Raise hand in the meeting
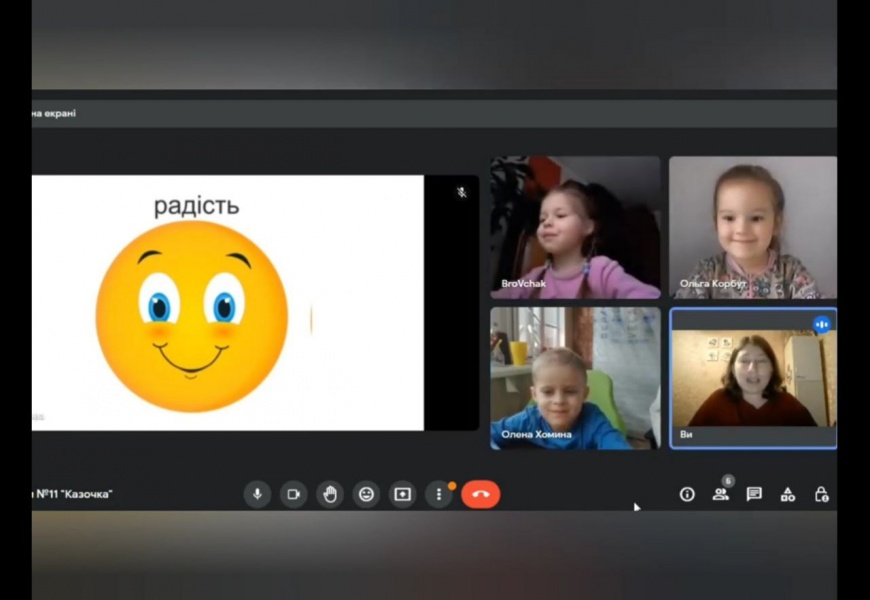870x600 pixels. [x=330, y=494]
